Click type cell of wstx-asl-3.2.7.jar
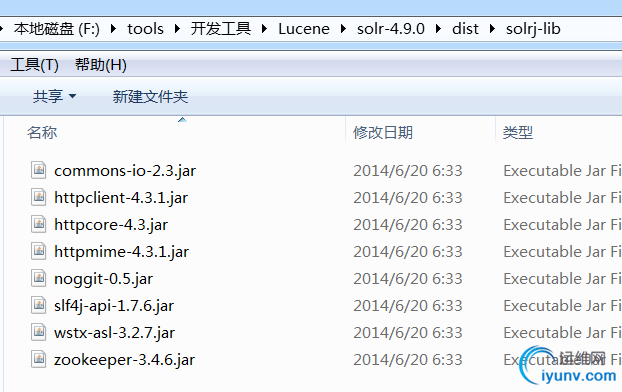The image size is (622, 392). [x=562, y=332]
